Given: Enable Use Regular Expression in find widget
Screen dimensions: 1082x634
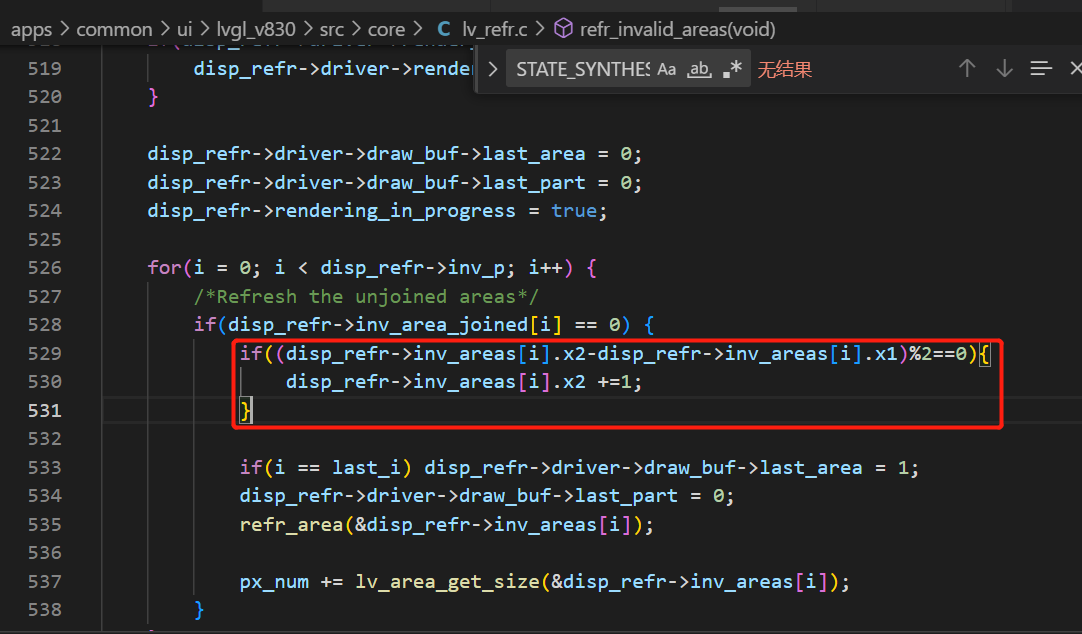Looking at the screenshot, I should coord(732,69).
